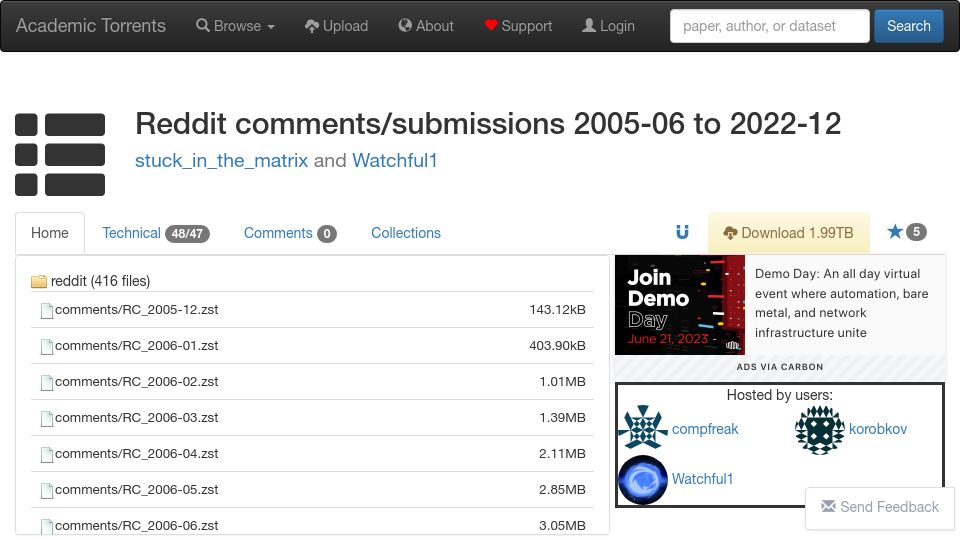The image size is (960, 540).
Task: Open the Demo Day ad description text
Action: (x=842, y=303)
